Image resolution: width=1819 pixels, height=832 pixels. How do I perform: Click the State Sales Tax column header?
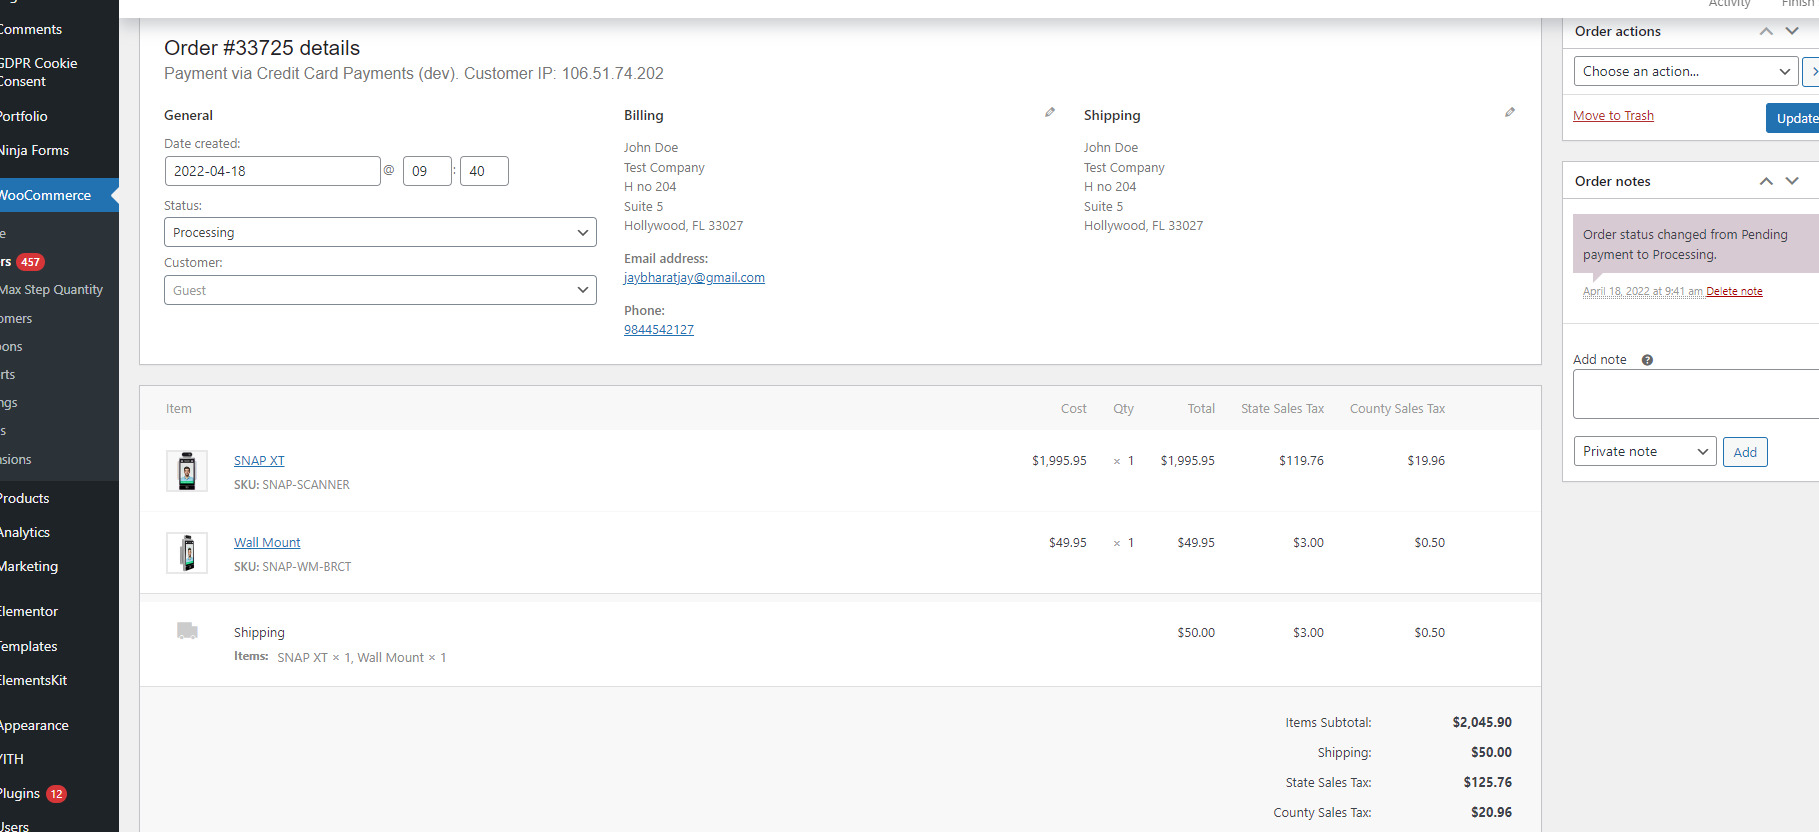tap(1282, 409)
